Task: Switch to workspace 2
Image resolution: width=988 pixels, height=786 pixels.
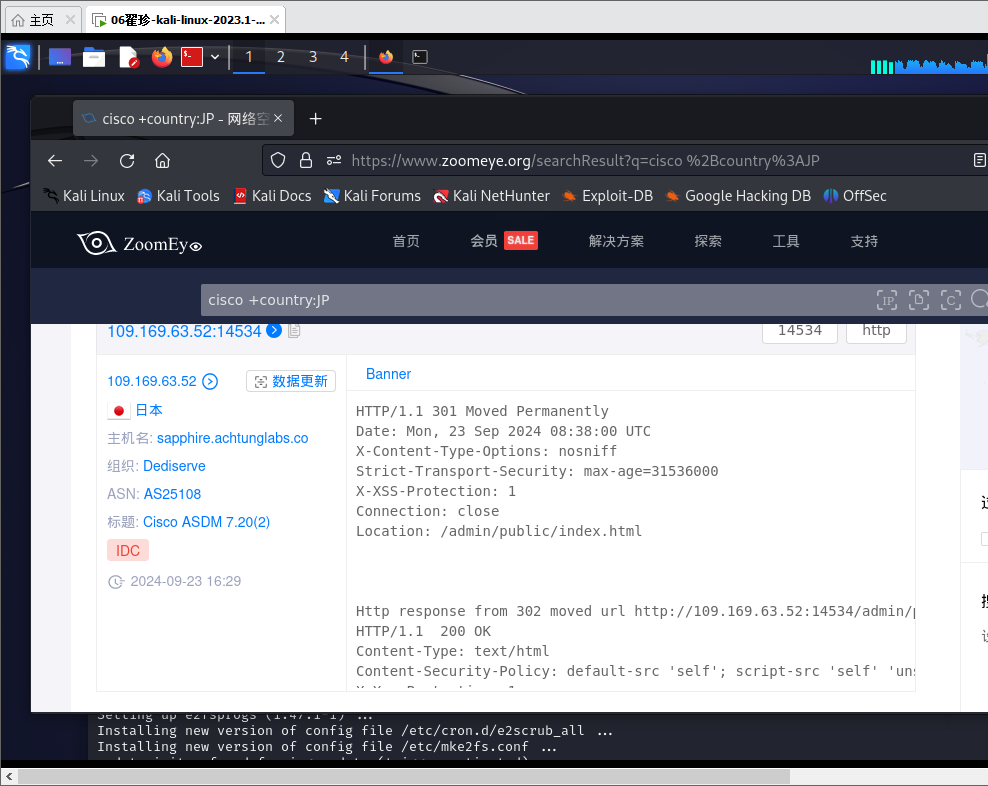Action: tap(281, 57)
